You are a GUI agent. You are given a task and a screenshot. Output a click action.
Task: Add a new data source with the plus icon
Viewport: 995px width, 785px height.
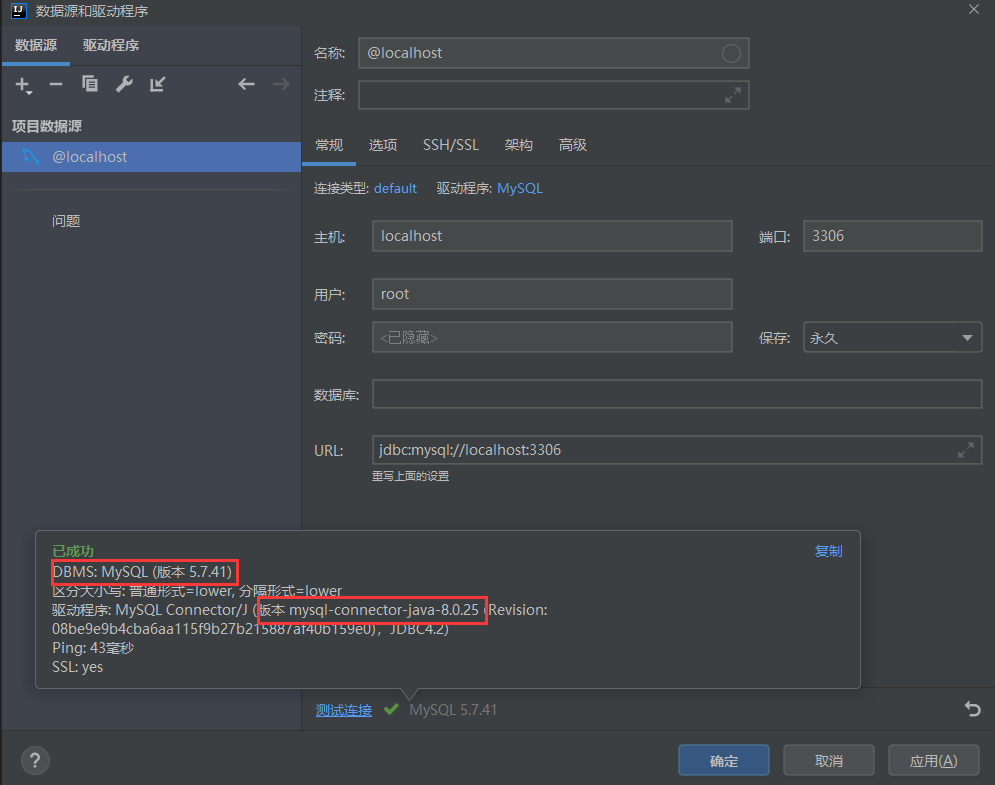23,85
